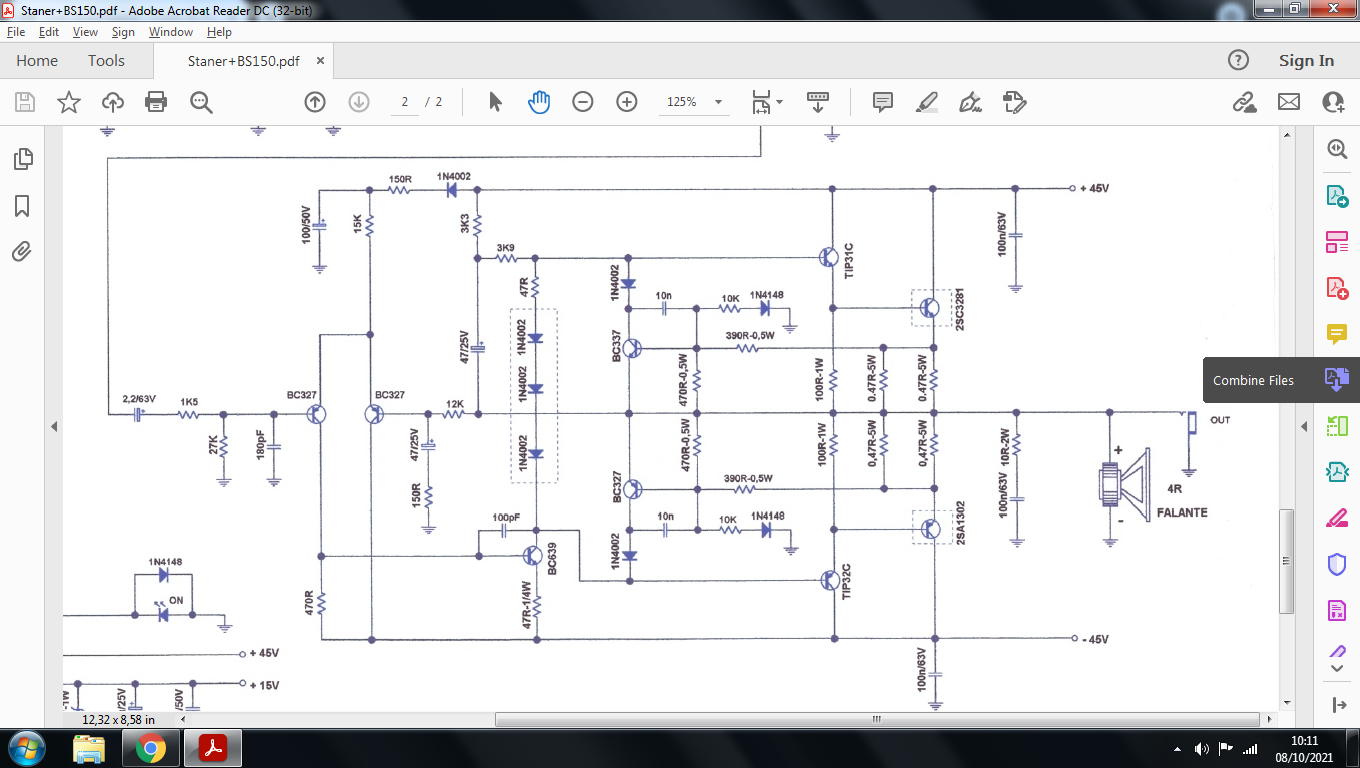Open the page fit options dropdown
1360x768 pixels.
(x=767, y=102)
